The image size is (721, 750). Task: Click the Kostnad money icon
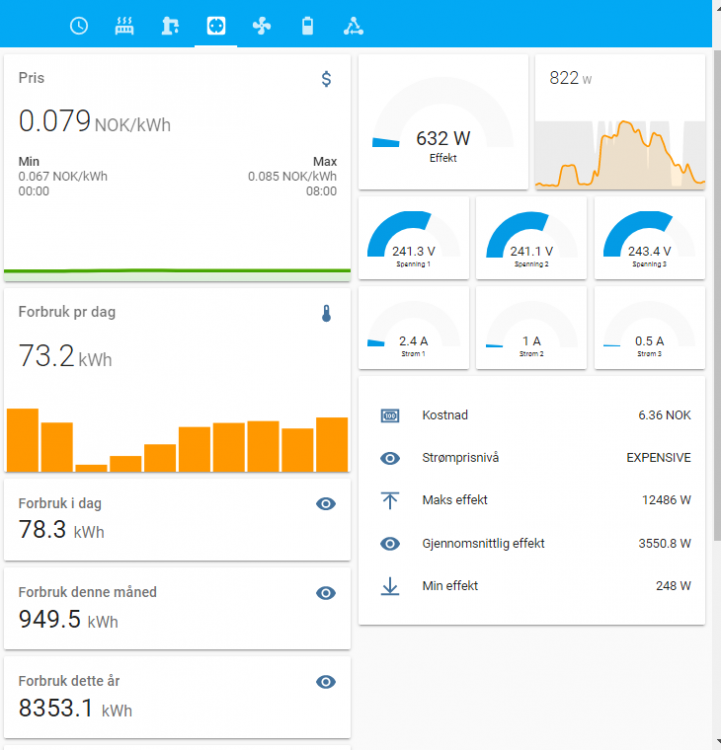(390, 415)
